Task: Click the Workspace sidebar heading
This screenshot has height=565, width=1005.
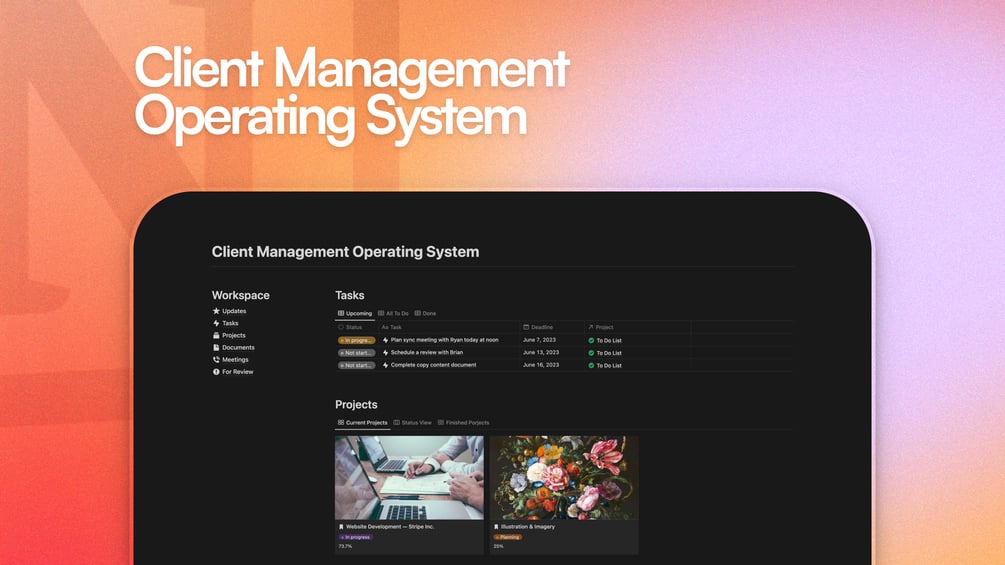Action: click(240, 295)
